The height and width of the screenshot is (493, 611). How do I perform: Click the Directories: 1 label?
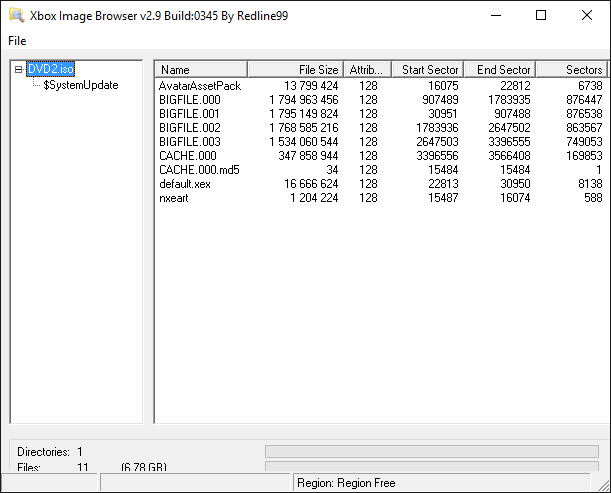point(50,452)
